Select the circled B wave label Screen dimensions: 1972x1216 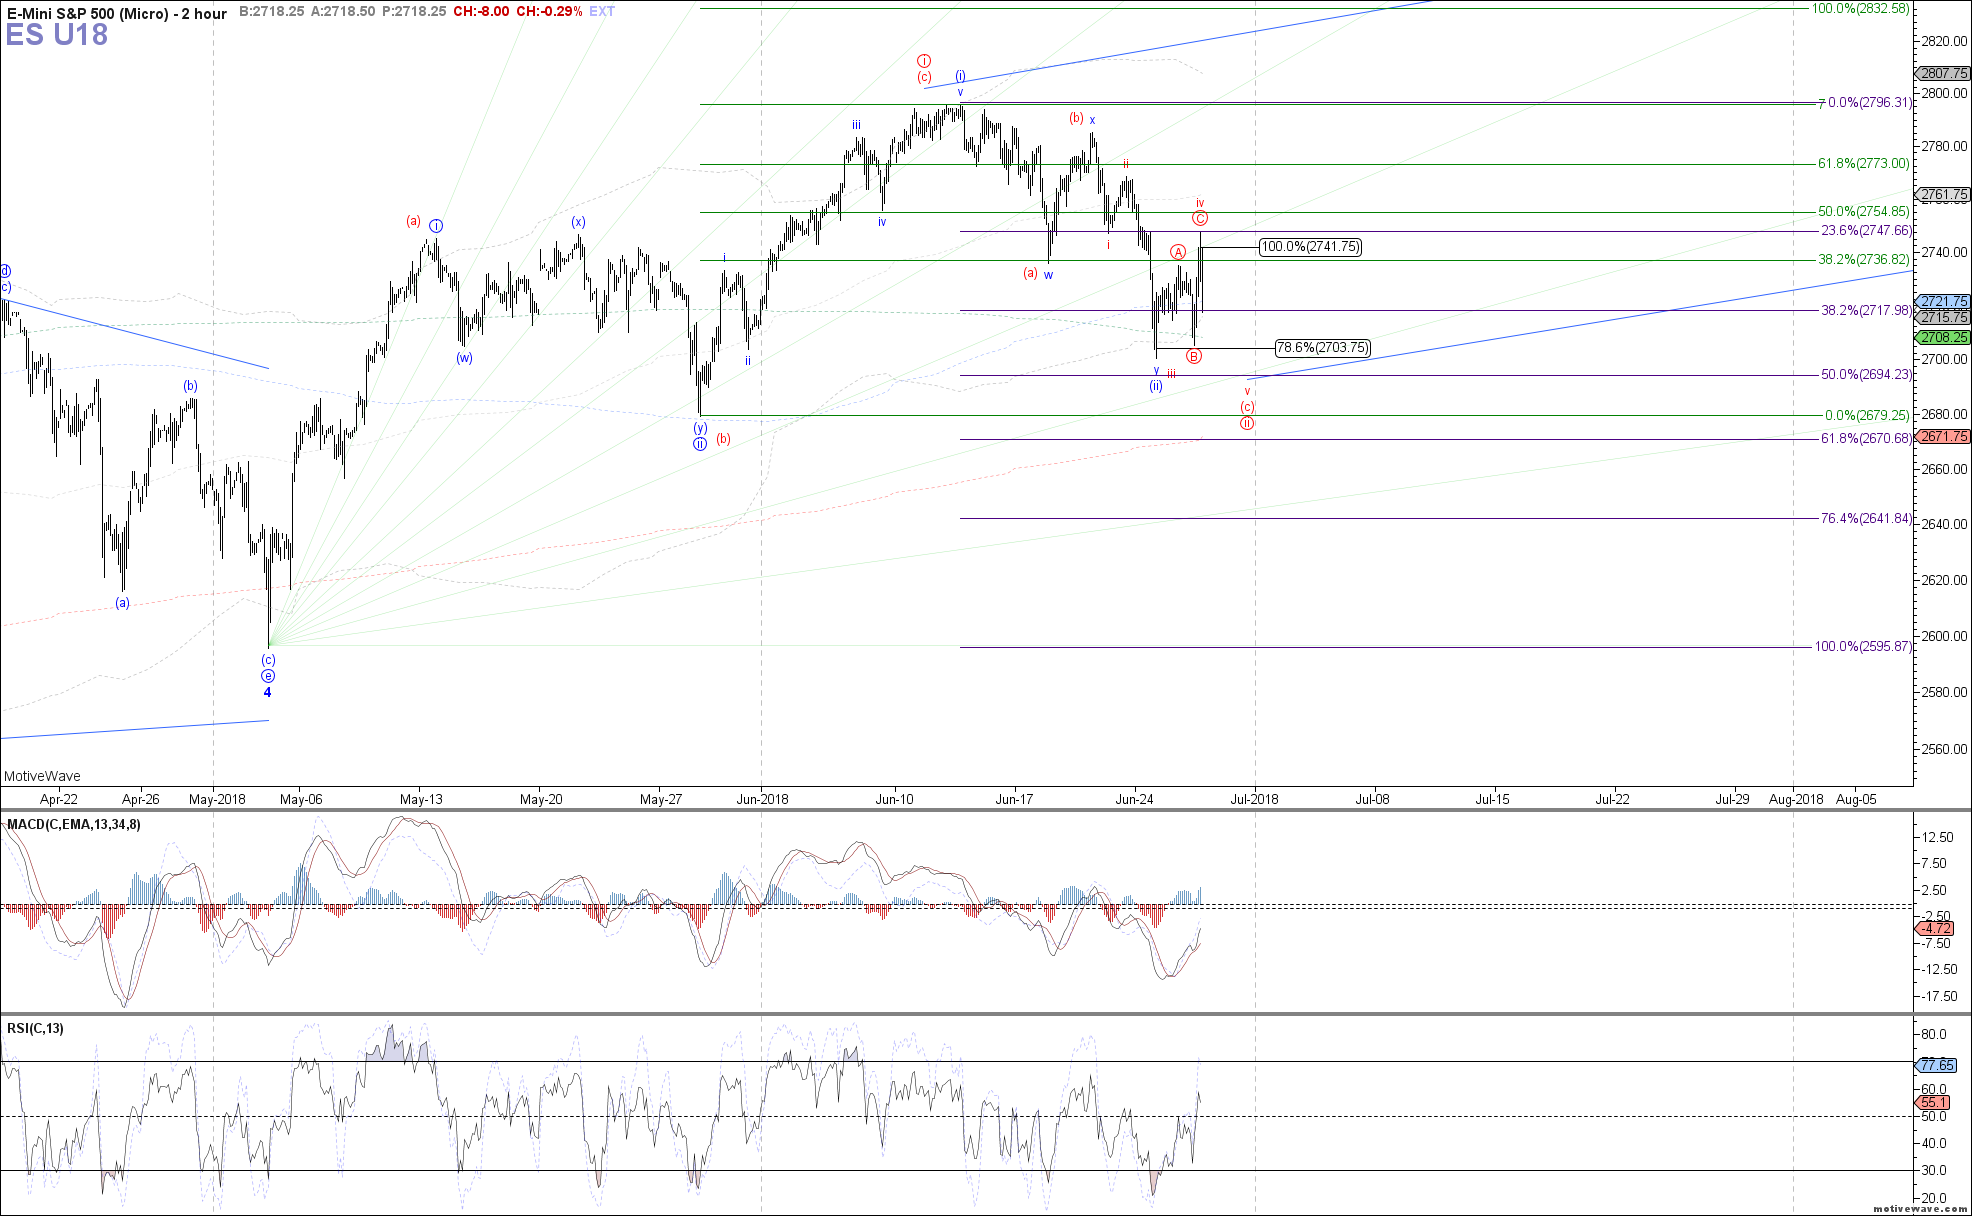pyautogui.click(x=1194, y=356)
